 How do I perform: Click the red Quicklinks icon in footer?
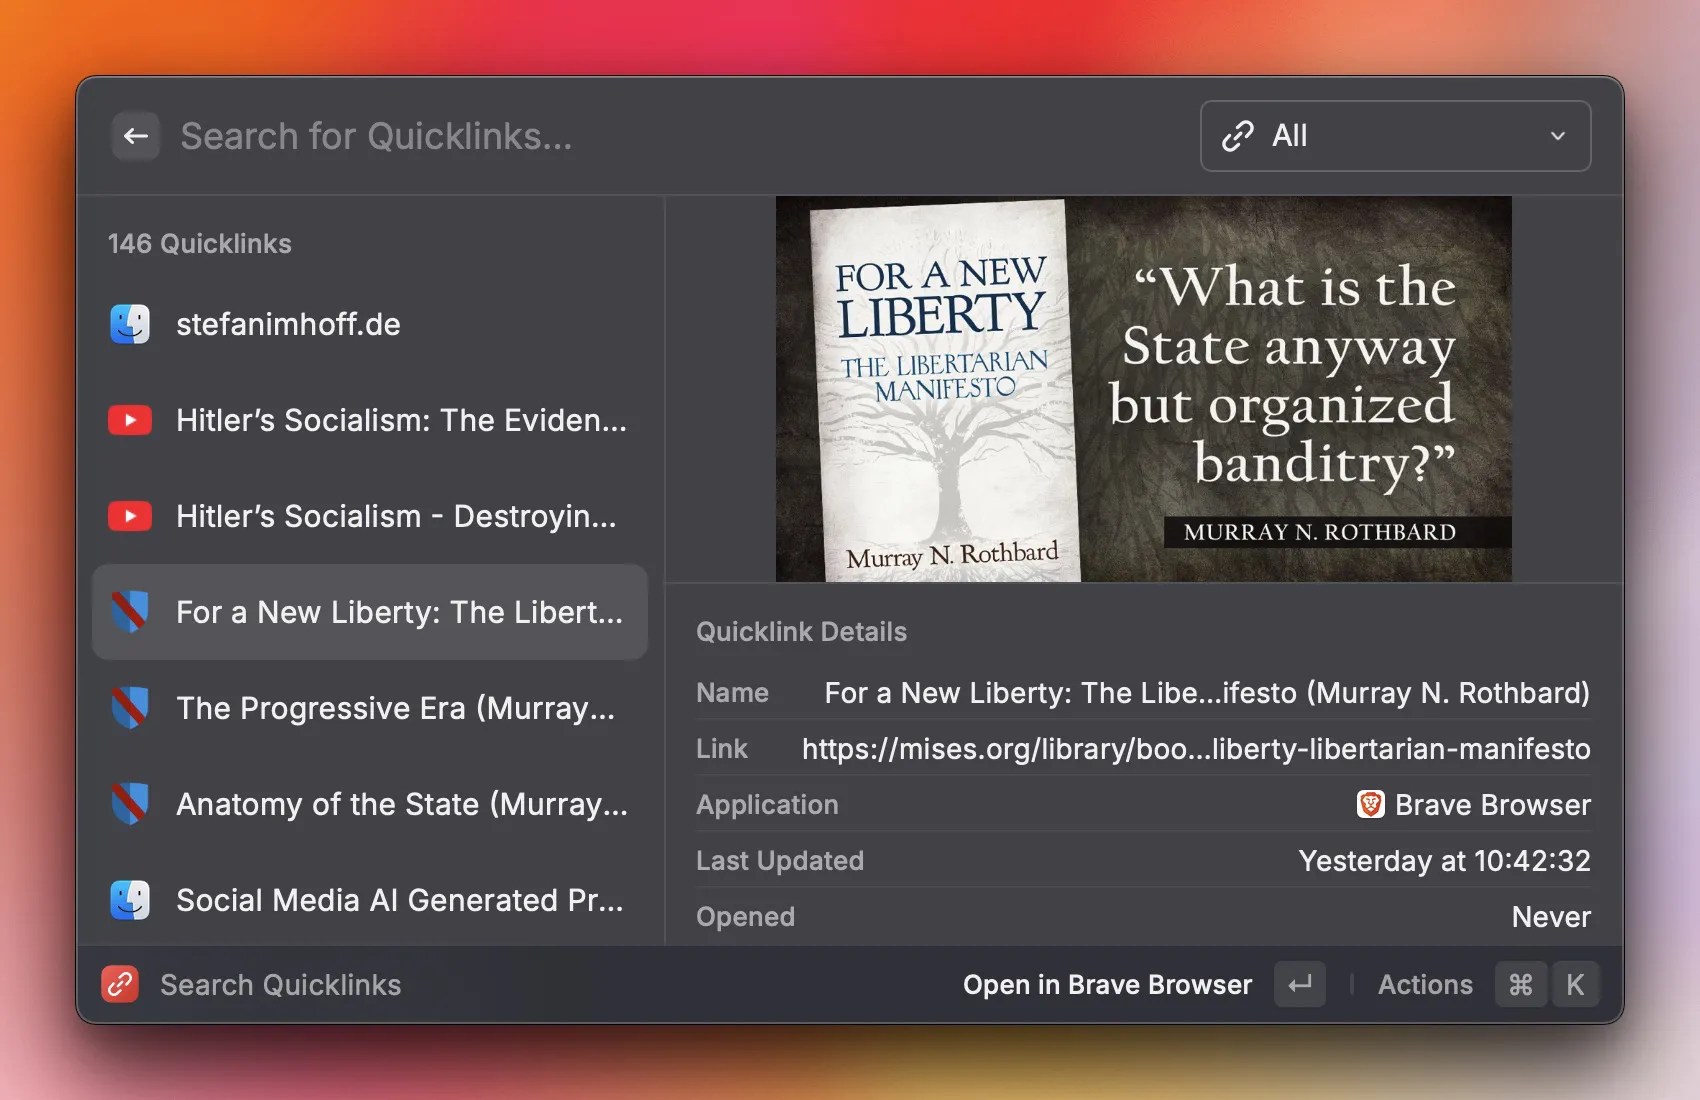tap(120, 985)
